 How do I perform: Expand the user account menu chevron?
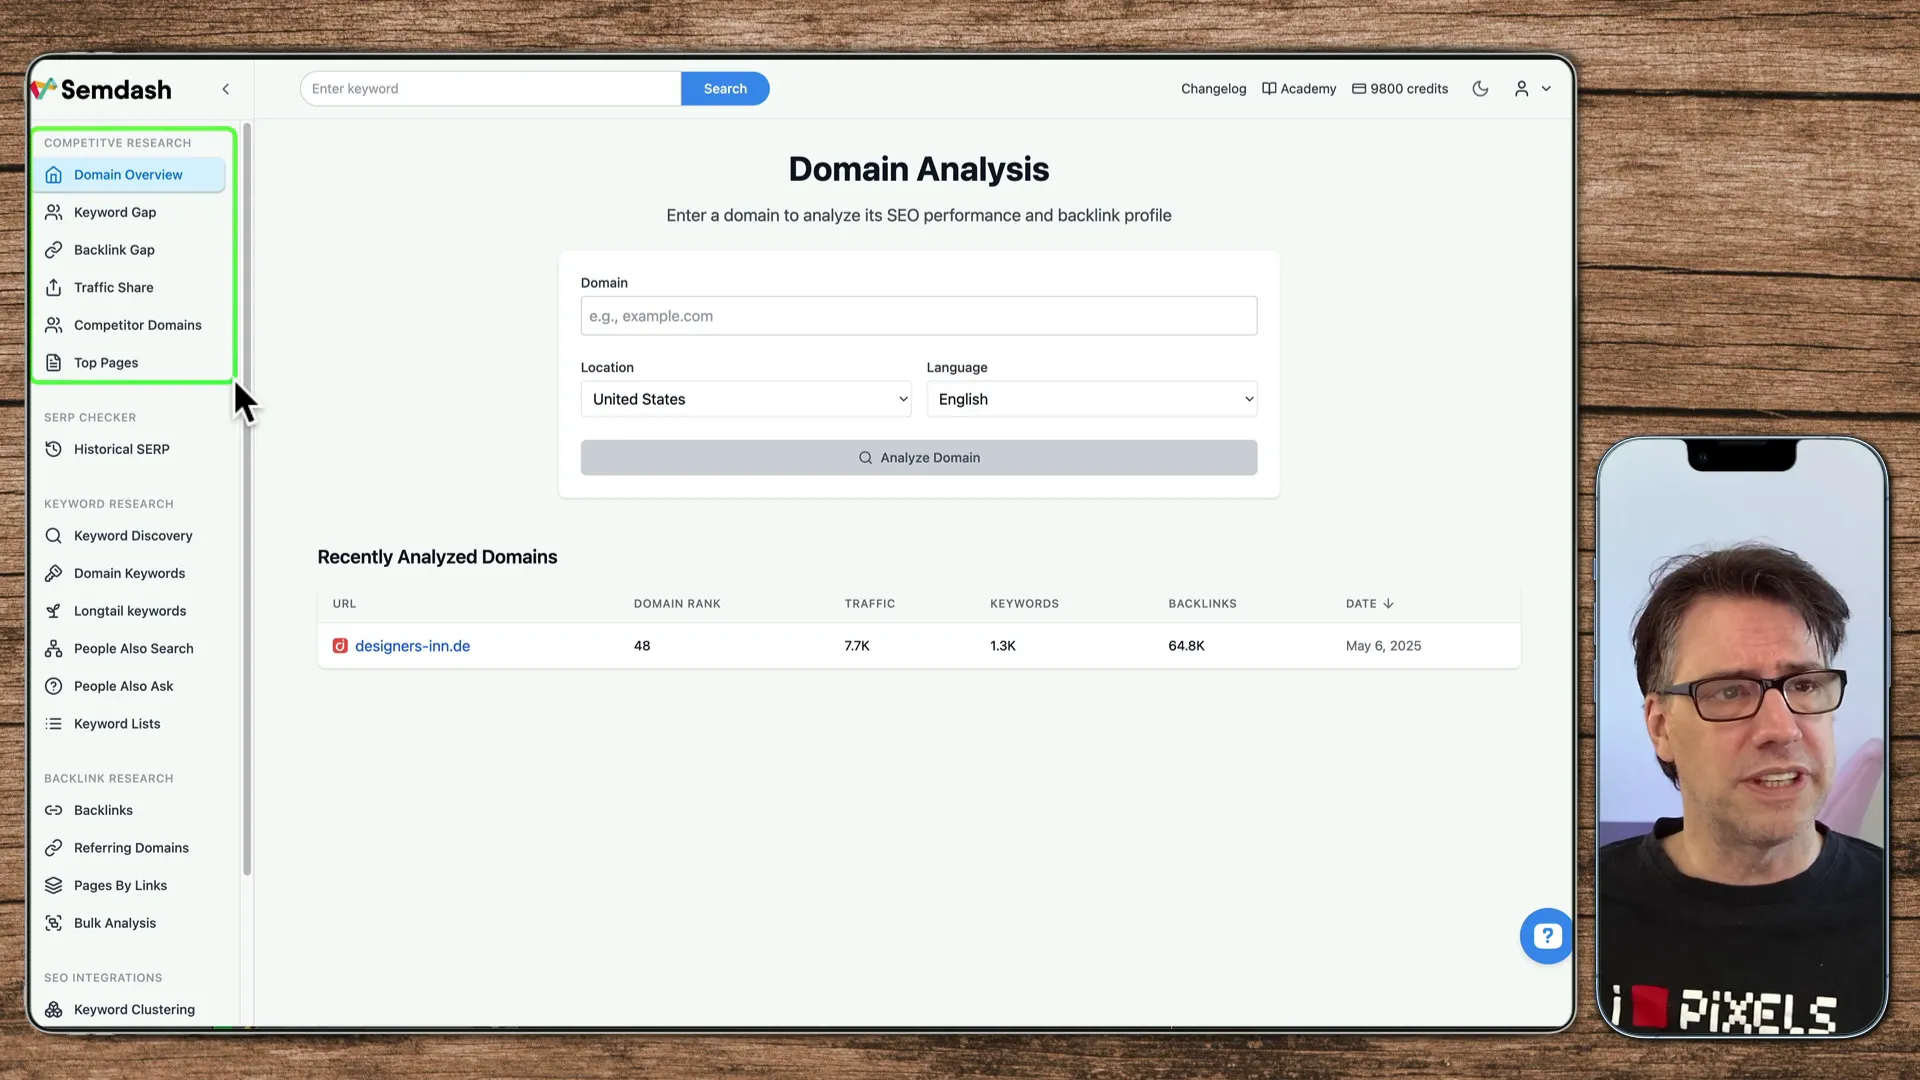(1546, 88)
